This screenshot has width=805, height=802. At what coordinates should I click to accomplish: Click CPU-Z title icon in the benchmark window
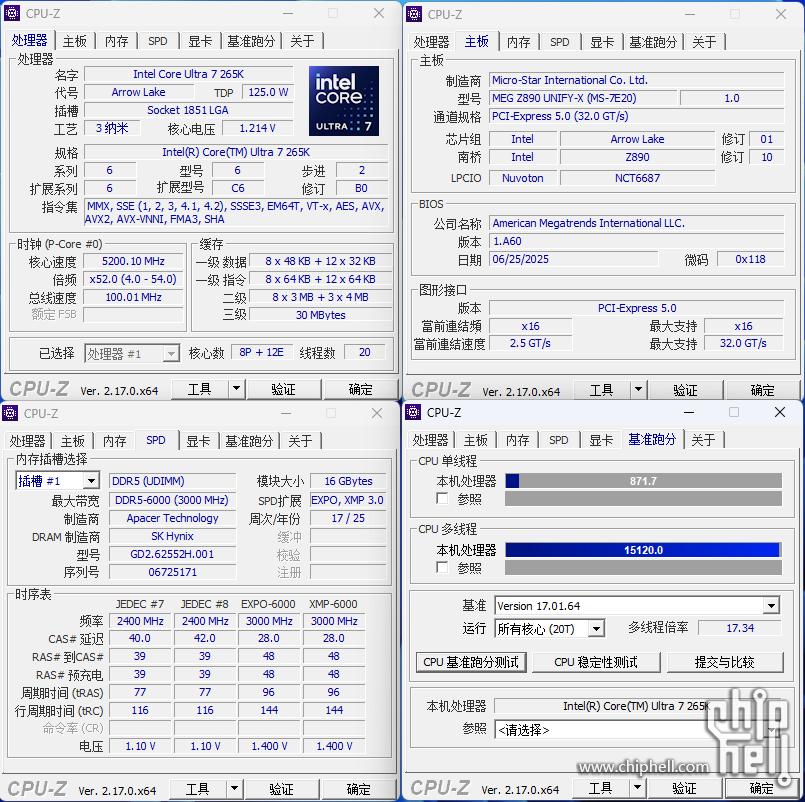click(x=414, y=413)
